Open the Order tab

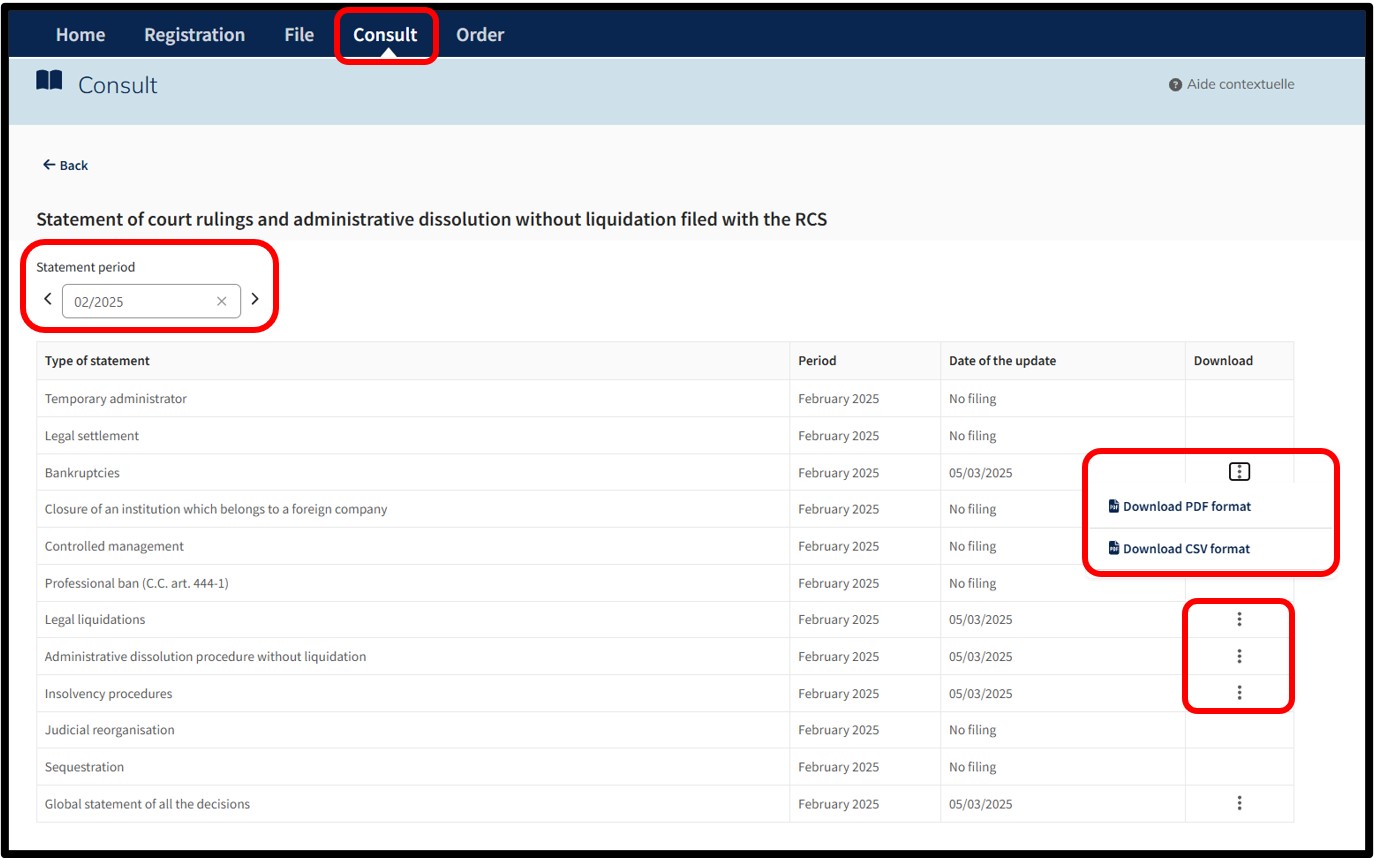pos(480,35)
